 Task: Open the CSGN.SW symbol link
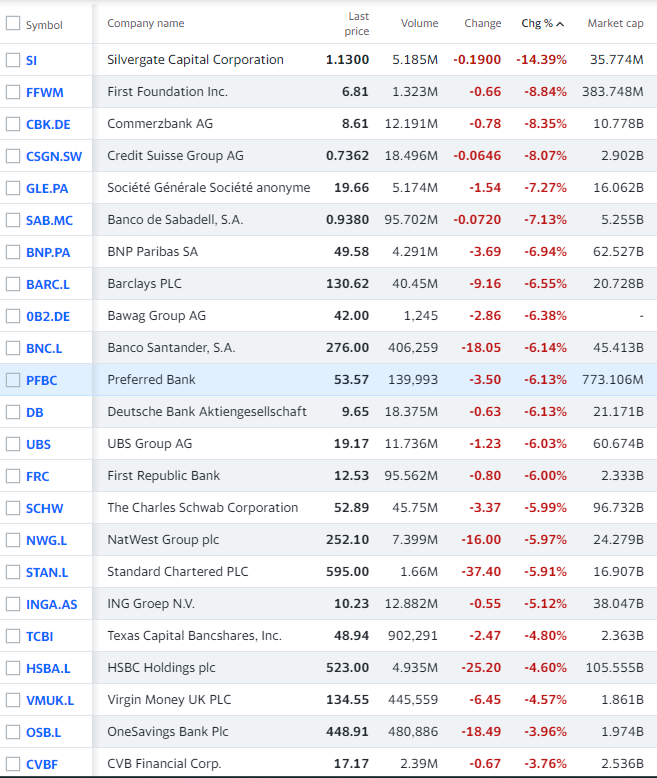pyautogui.click(x=54, y=156)
